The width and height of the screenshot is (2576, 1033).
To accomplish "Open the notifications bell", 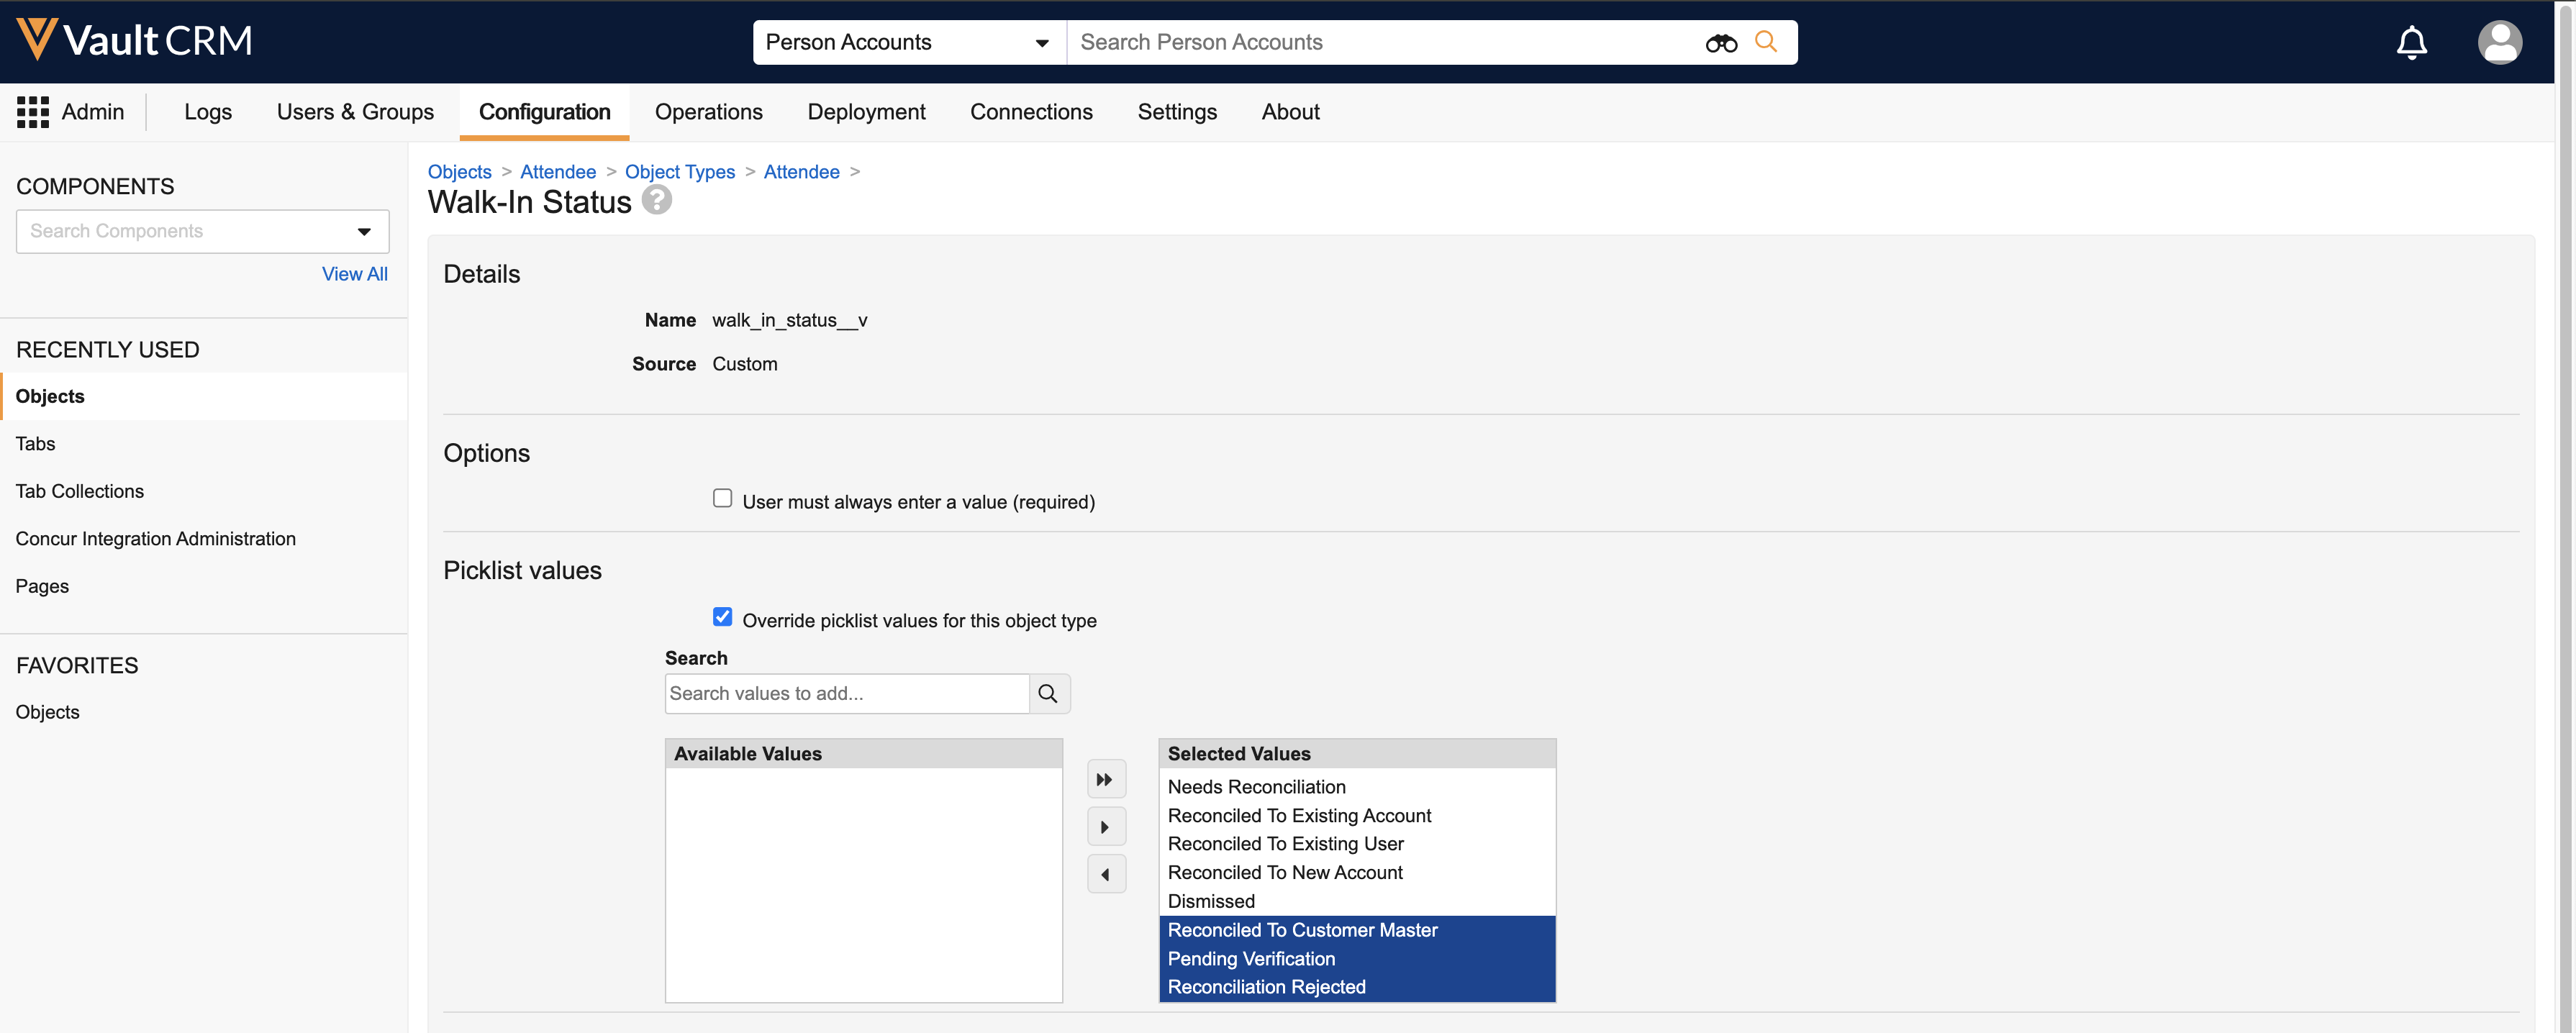I will click(x=2411, y=43).
